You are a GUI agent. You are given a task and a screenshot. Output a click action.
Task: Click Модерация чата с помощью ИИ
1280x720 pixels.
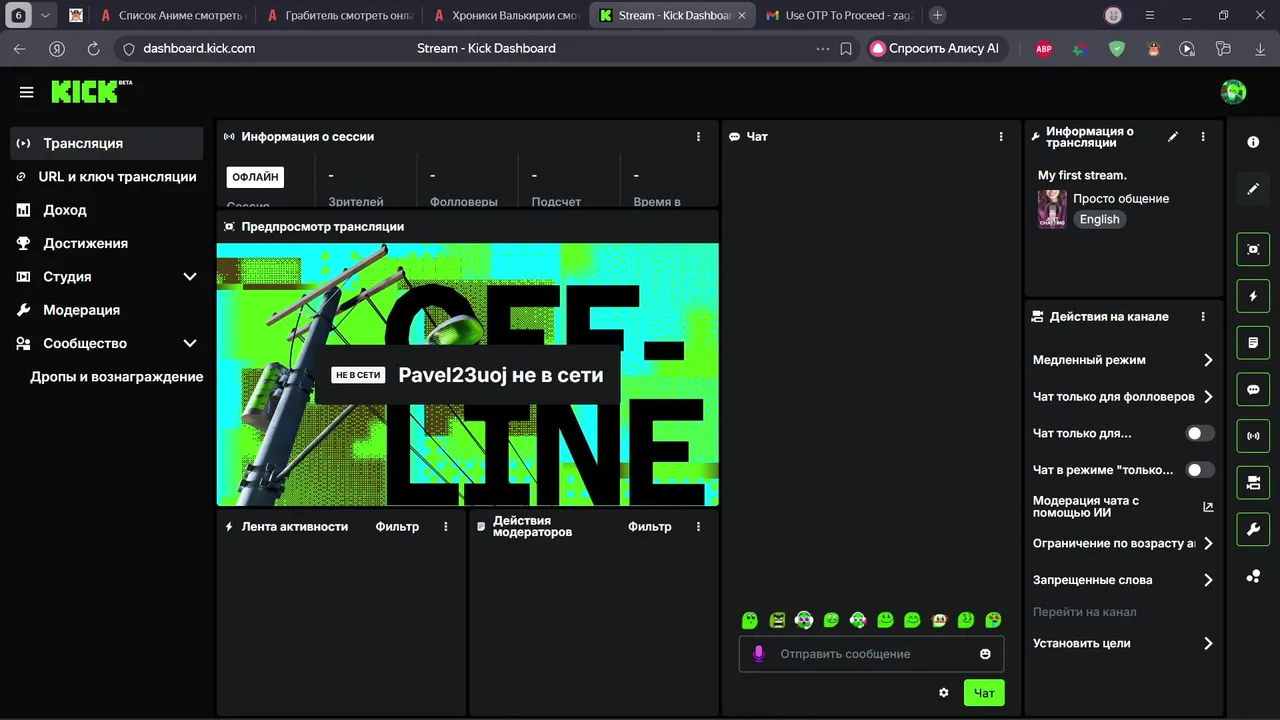tap(1086, 507)
